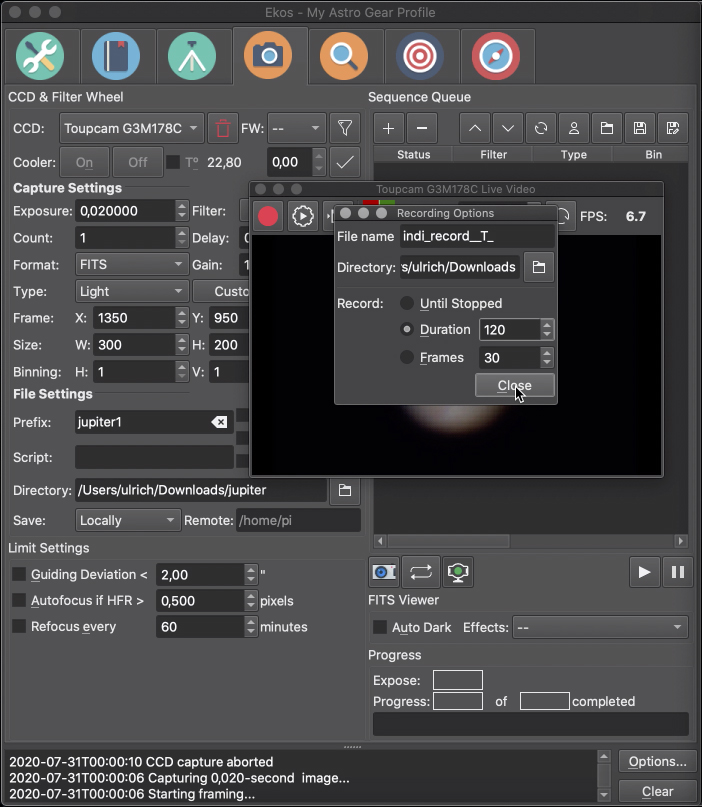Select the Frames radio button
This screenshot has width=702, height=807.
(407, 357)
